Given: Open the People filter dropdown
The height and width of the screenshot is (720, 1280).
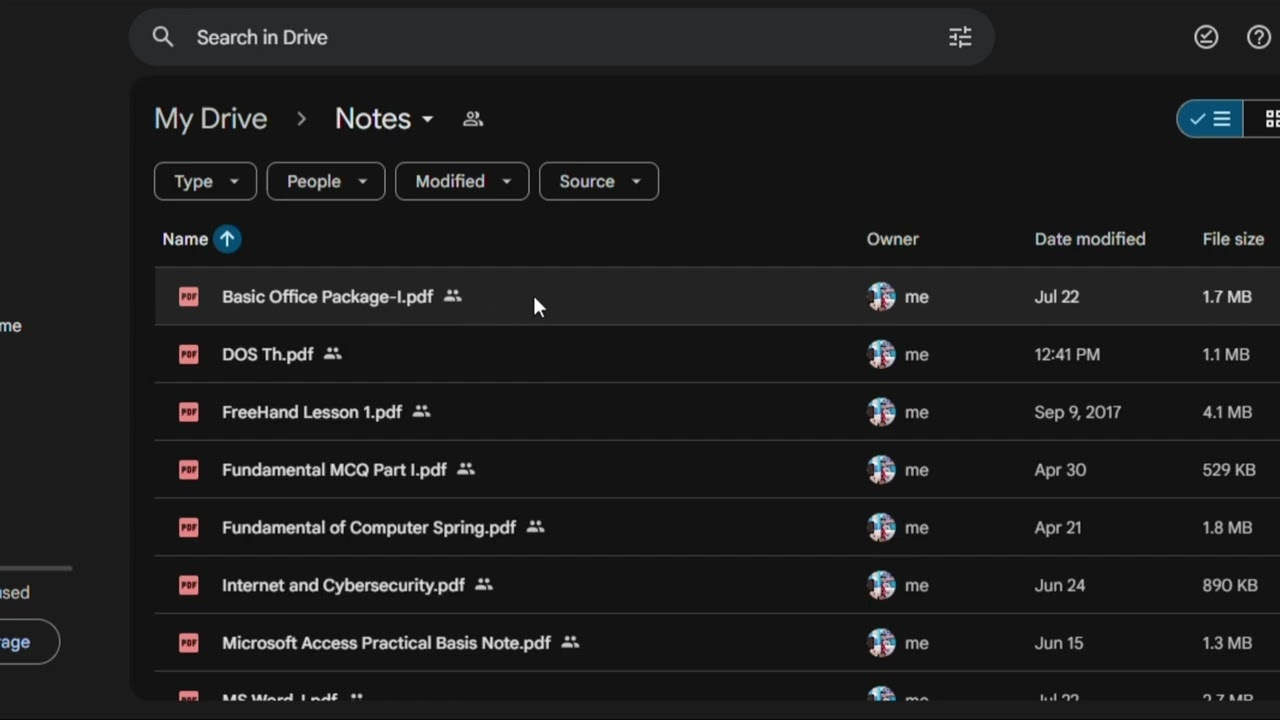Looking at the screenshot, I should tap(326, 181).
